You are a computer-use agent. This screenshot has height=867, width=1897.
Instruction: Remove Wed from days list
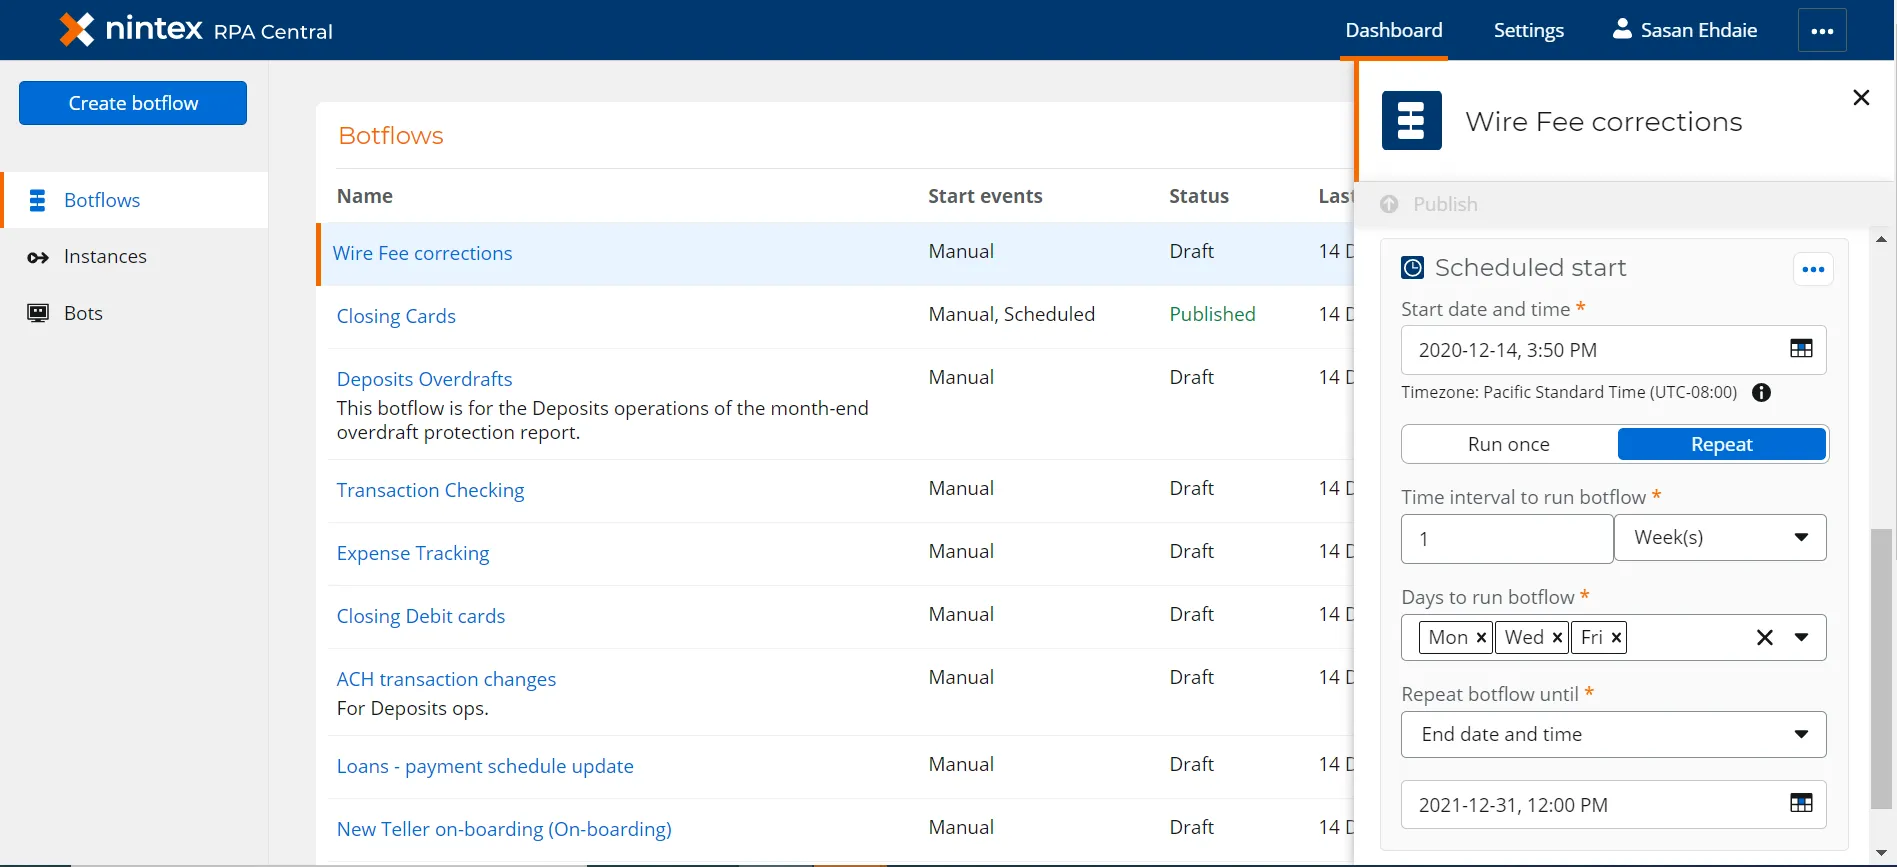pos(1557,638)
